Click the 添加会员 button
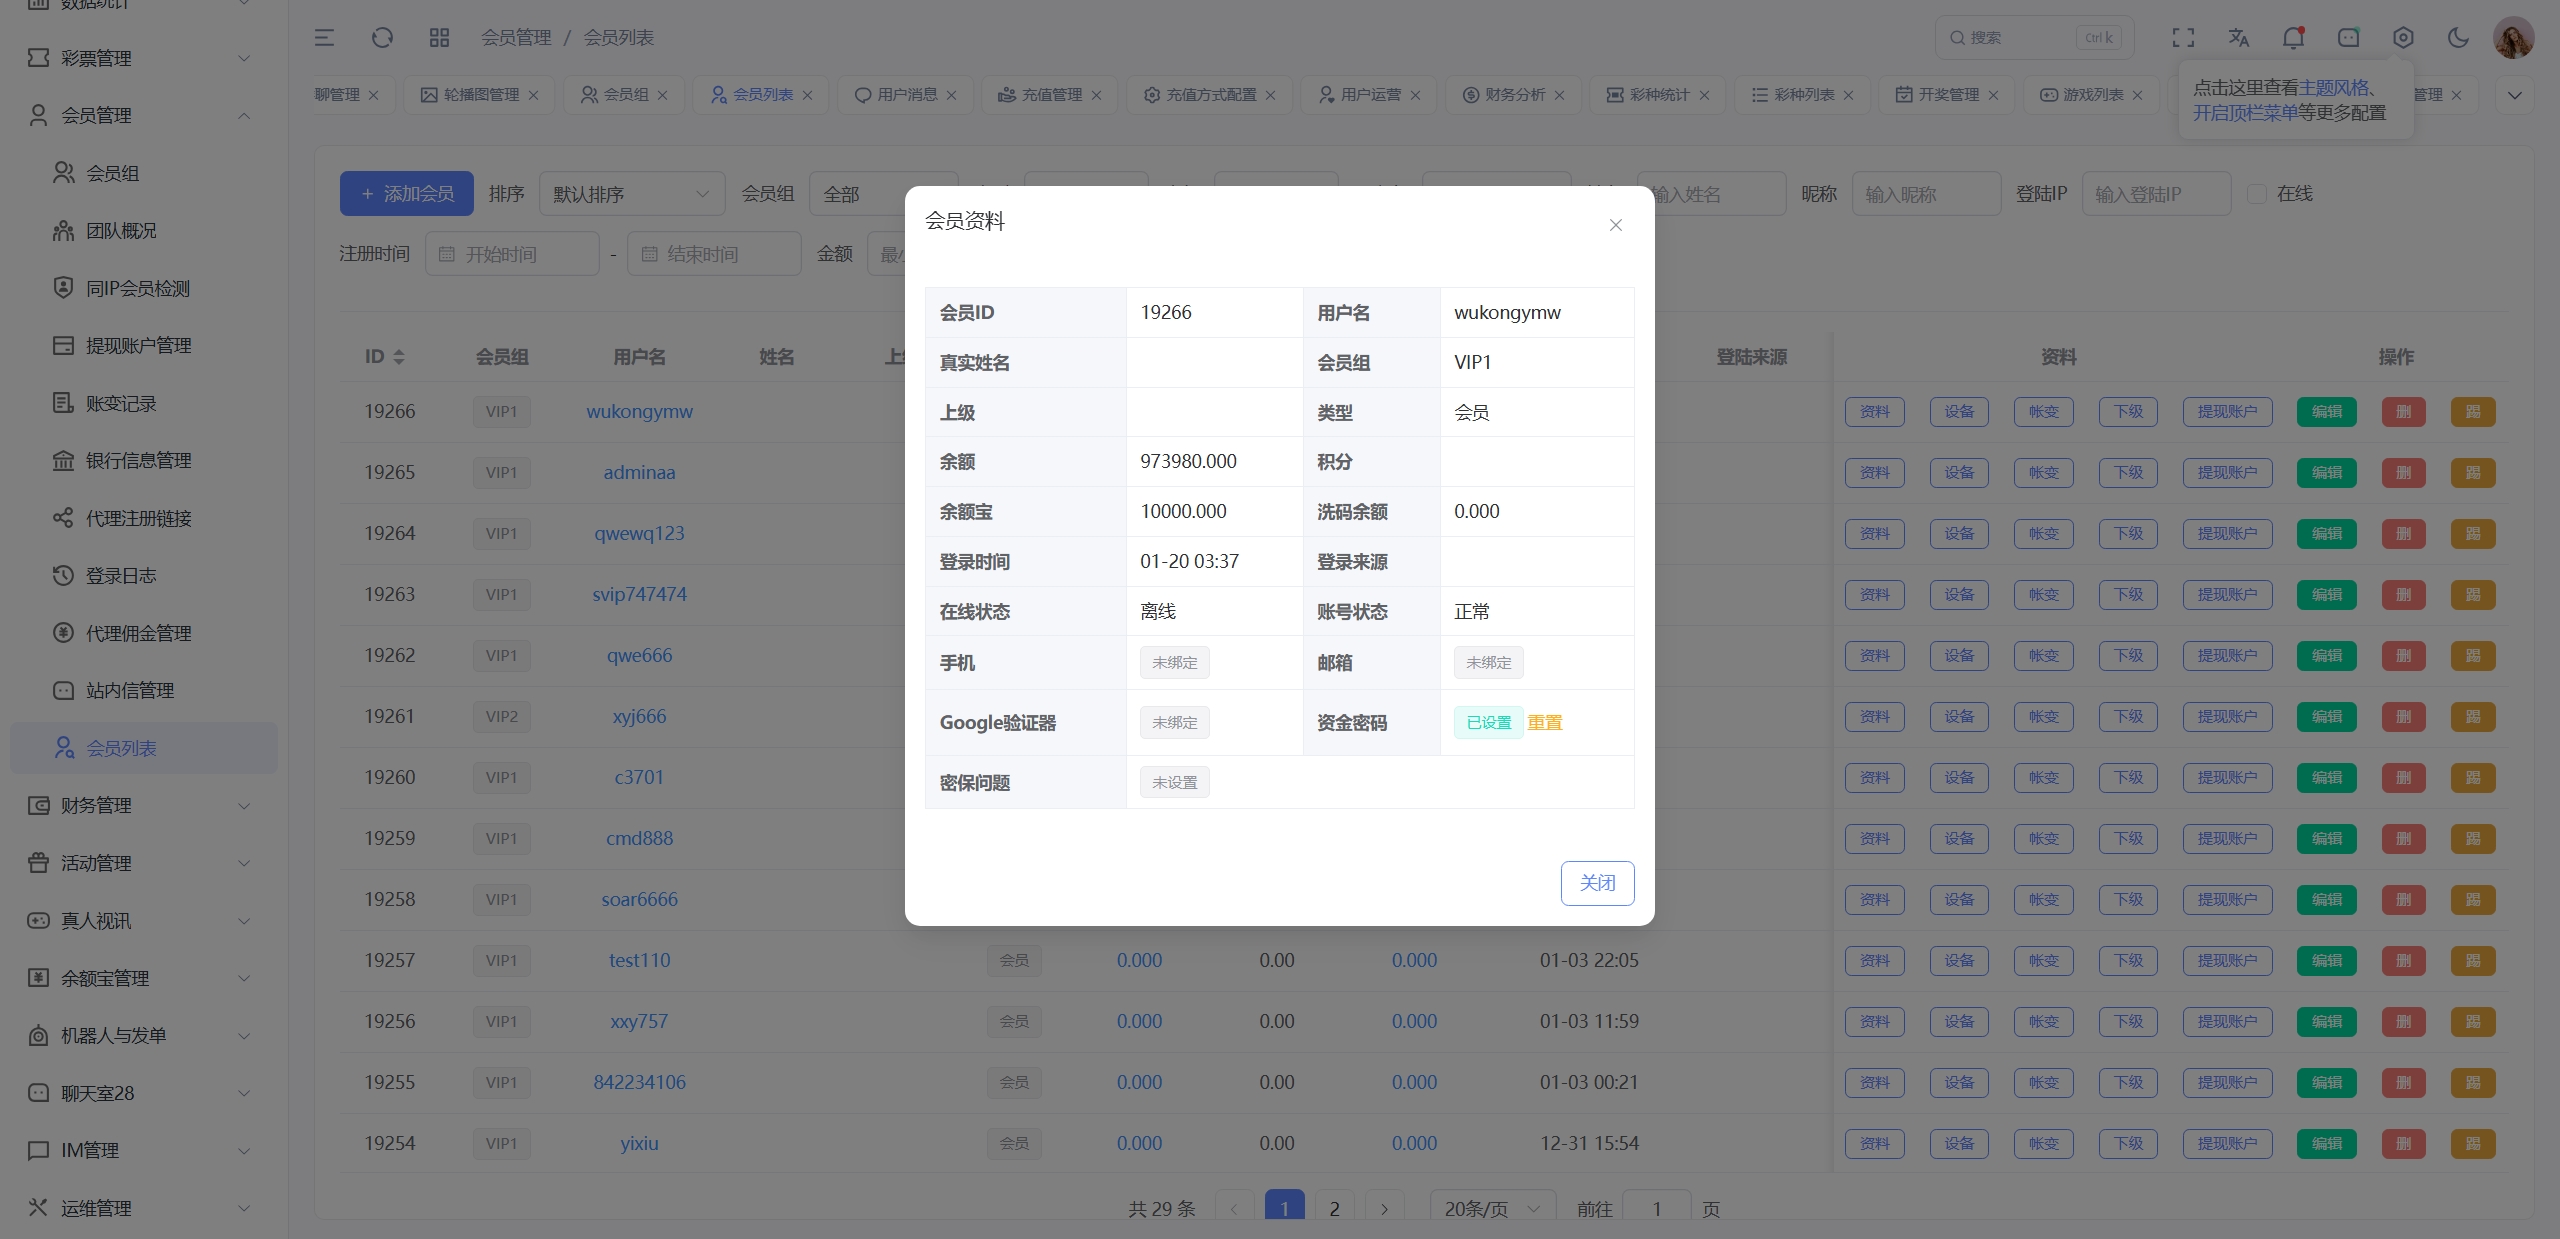This screenshot has height=1239, width=2560. pos(406,193)
